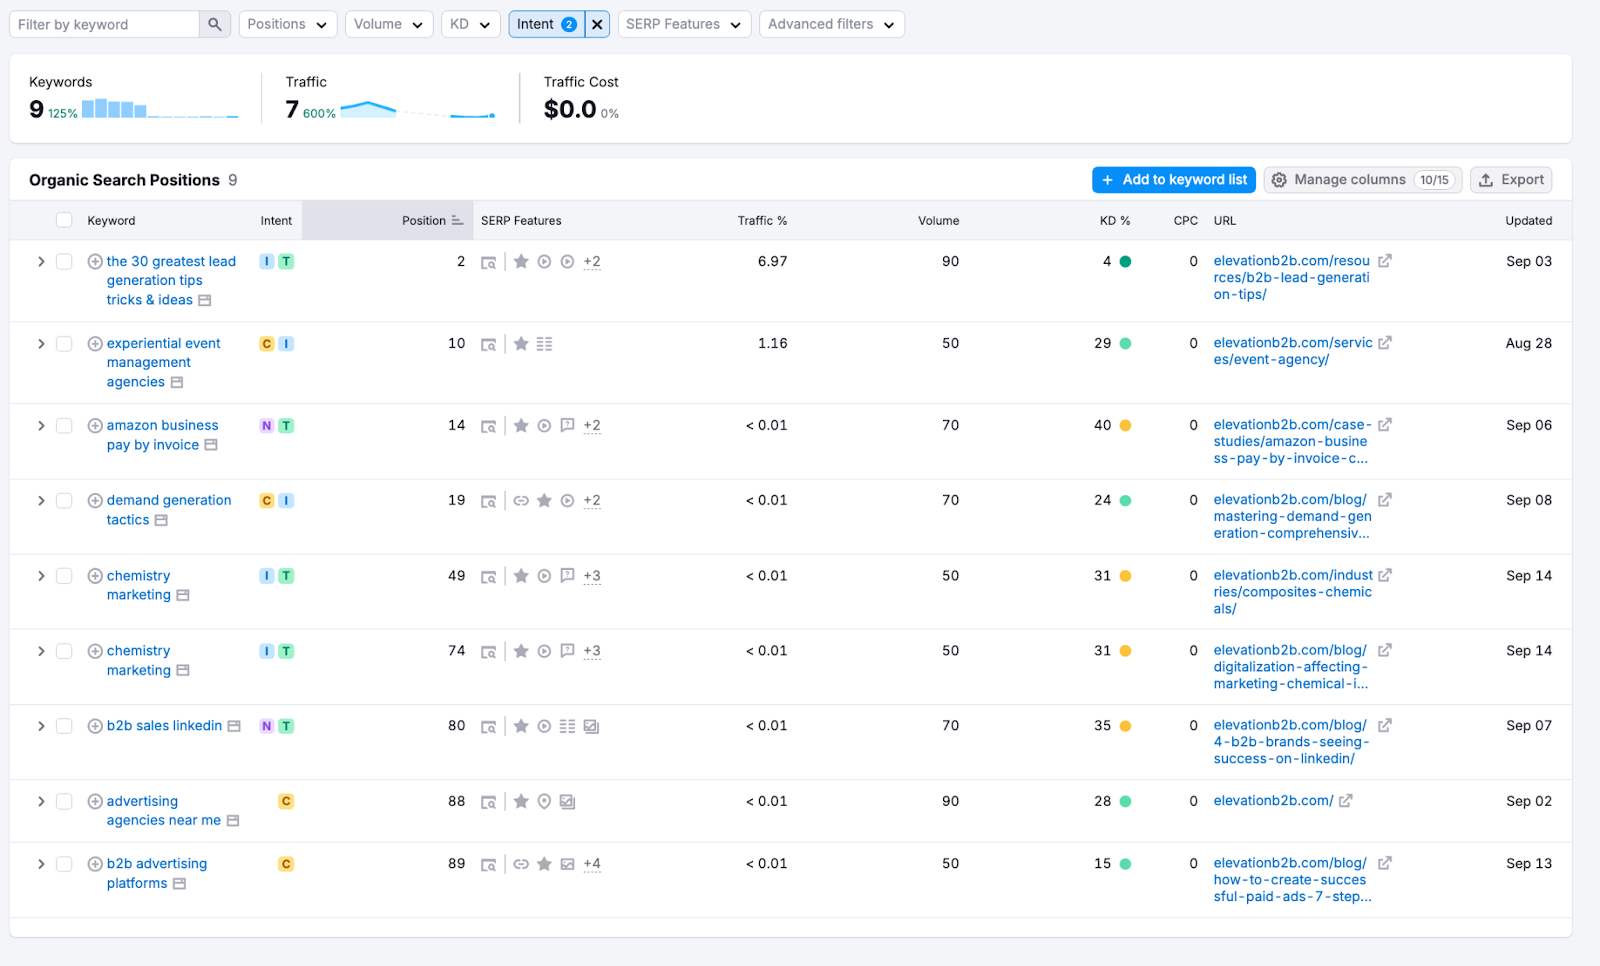Open elevationb2b.com/blog/4-b2b-brands LinkedIn URL link
Screen dimensions: 1600x966
(1291, 742)
